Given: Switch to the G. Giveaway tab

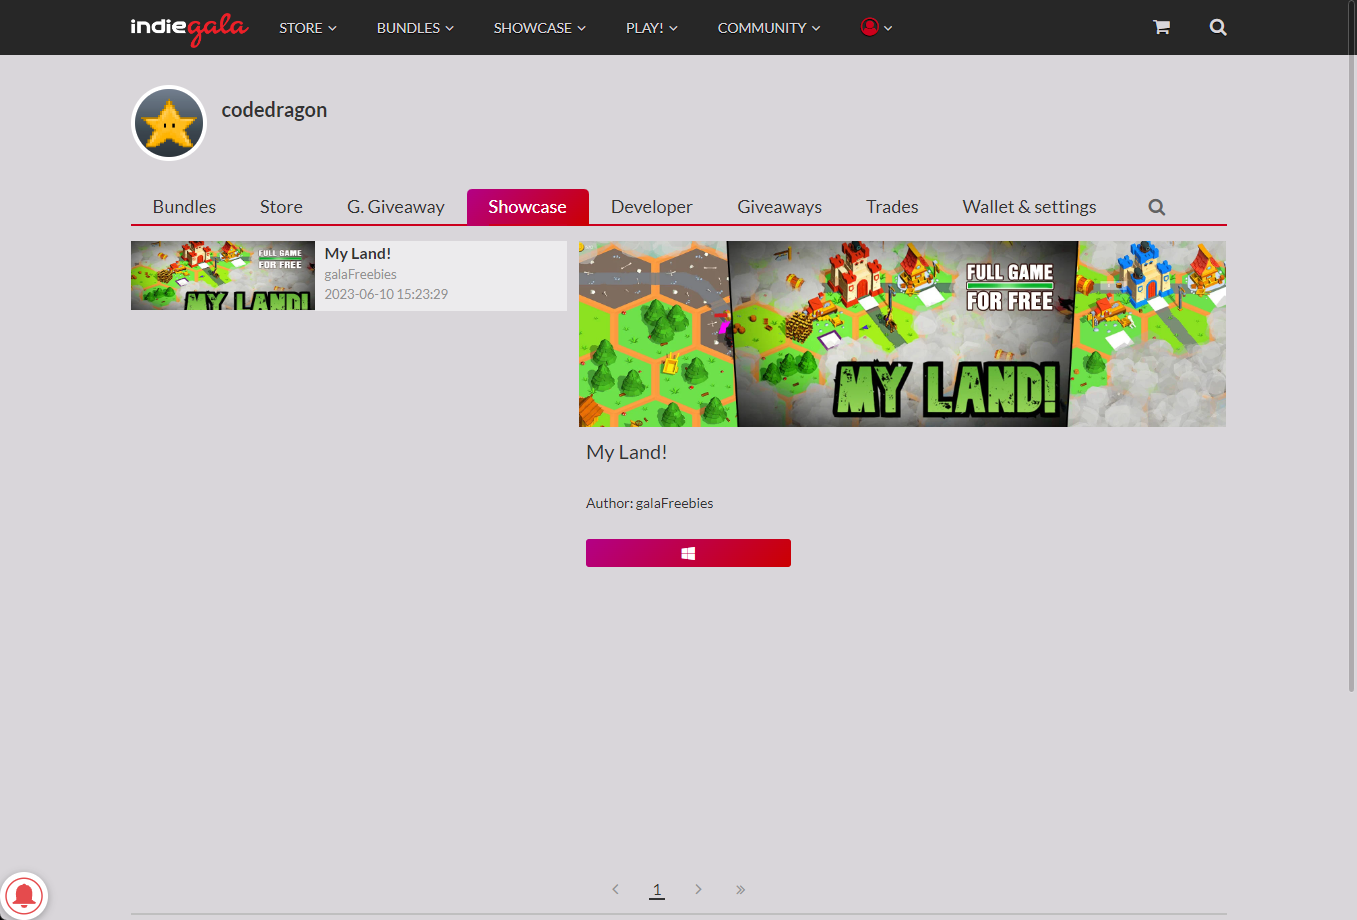Looking at the screenshot, I should [396, 207].
